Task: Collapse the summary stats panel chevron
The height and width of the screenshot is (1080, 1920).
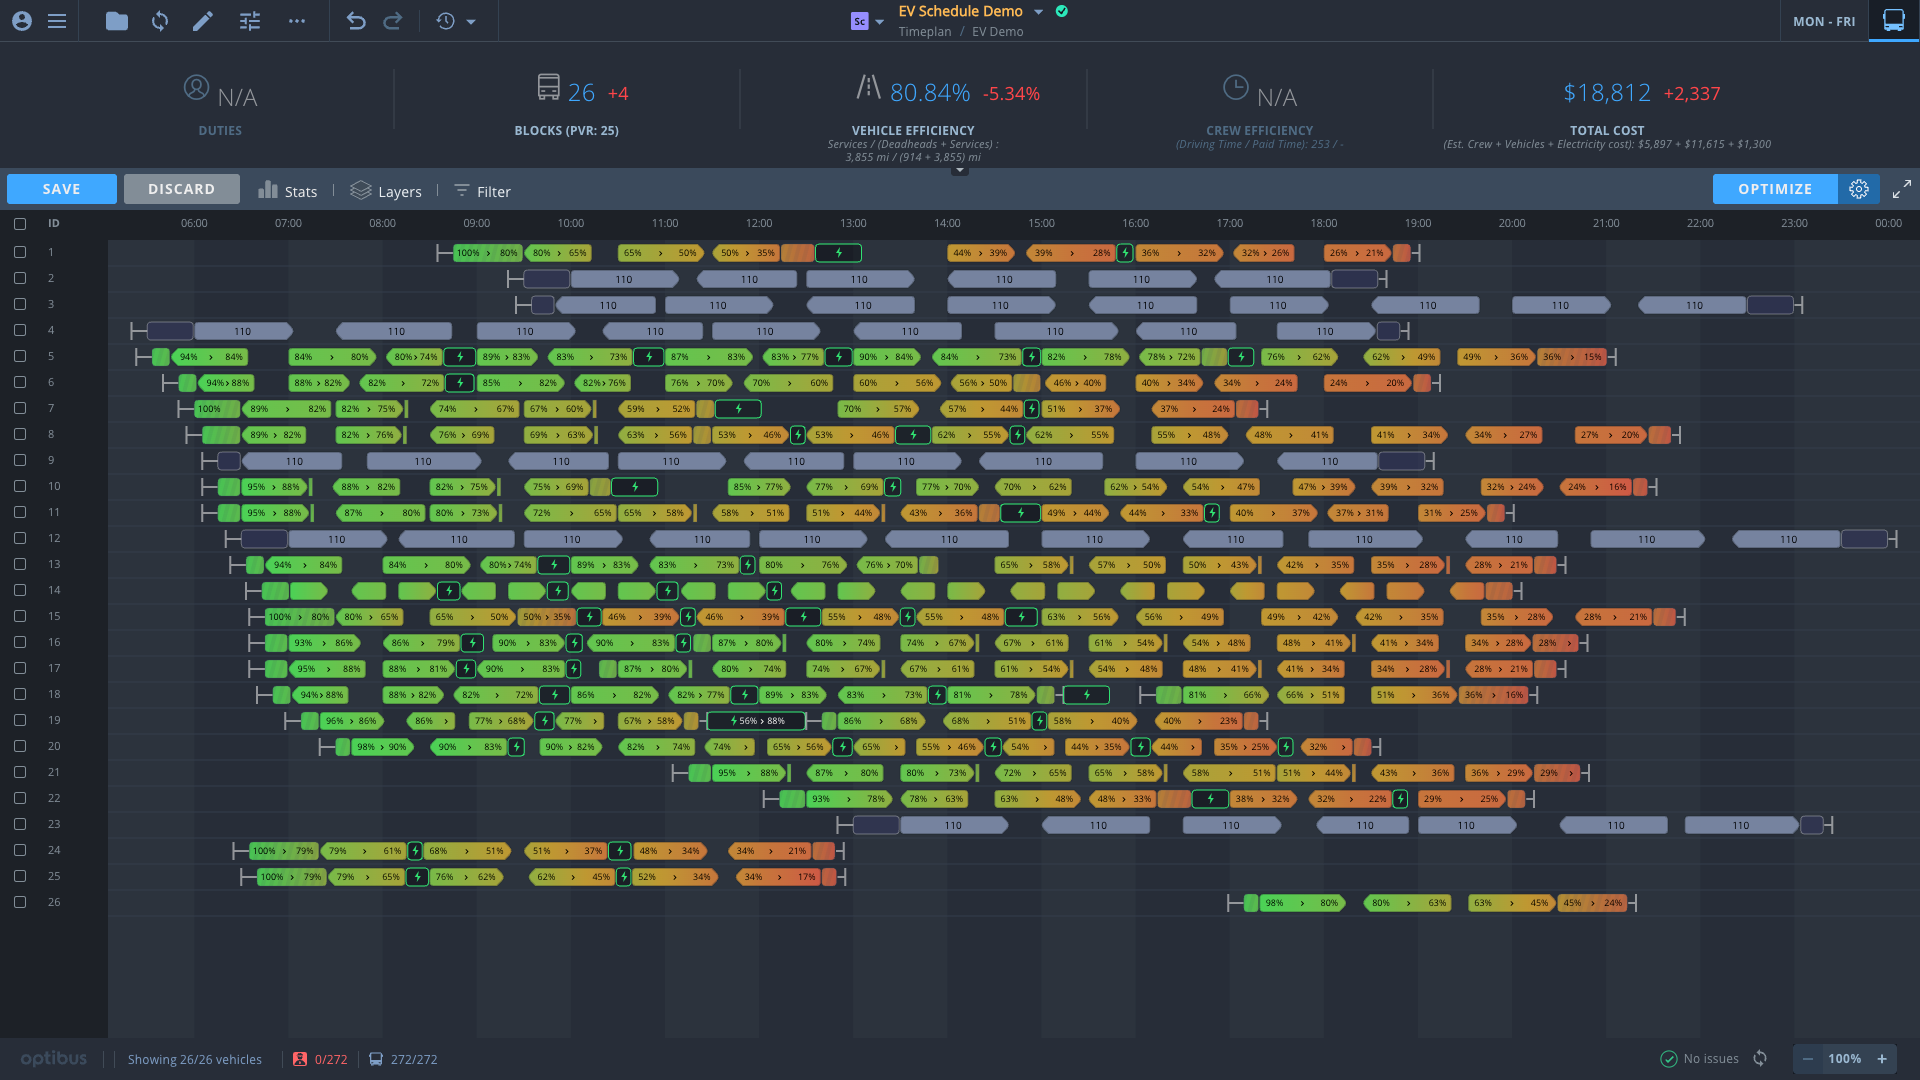Action: pyautogui.click(x=960, y=171)
